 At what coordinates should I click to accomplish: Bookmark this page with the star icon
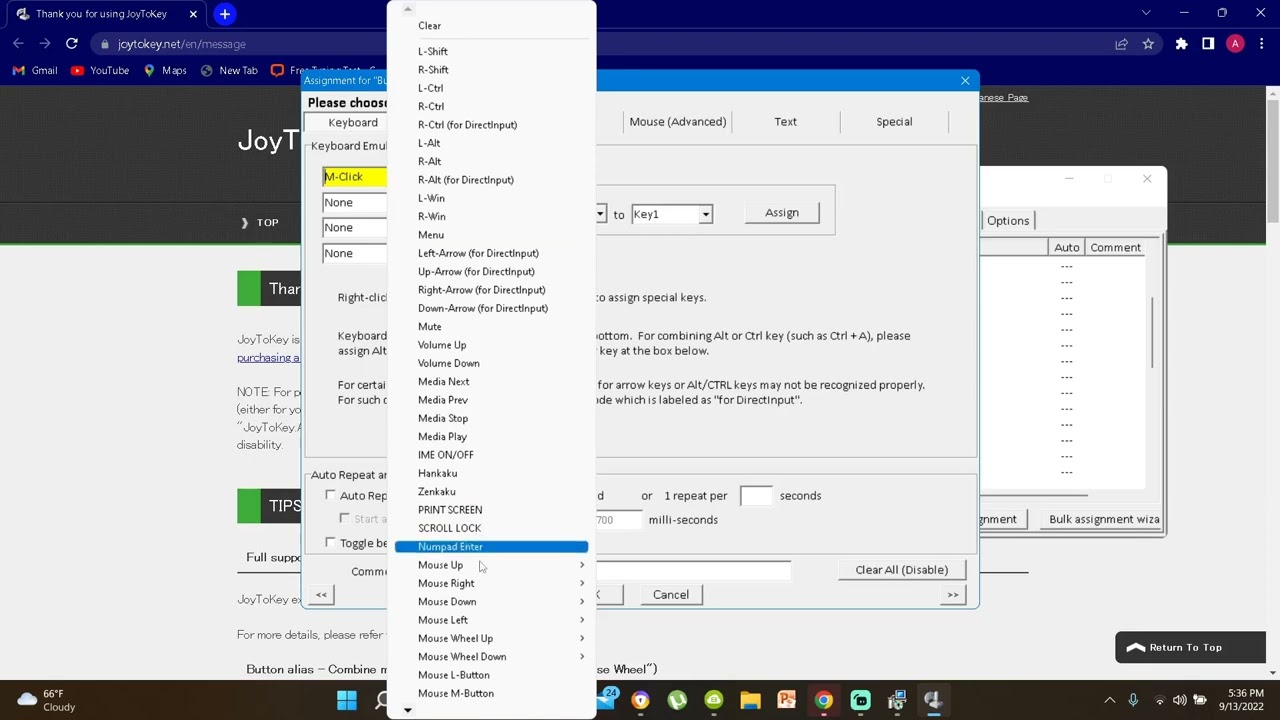(1148, 44)
